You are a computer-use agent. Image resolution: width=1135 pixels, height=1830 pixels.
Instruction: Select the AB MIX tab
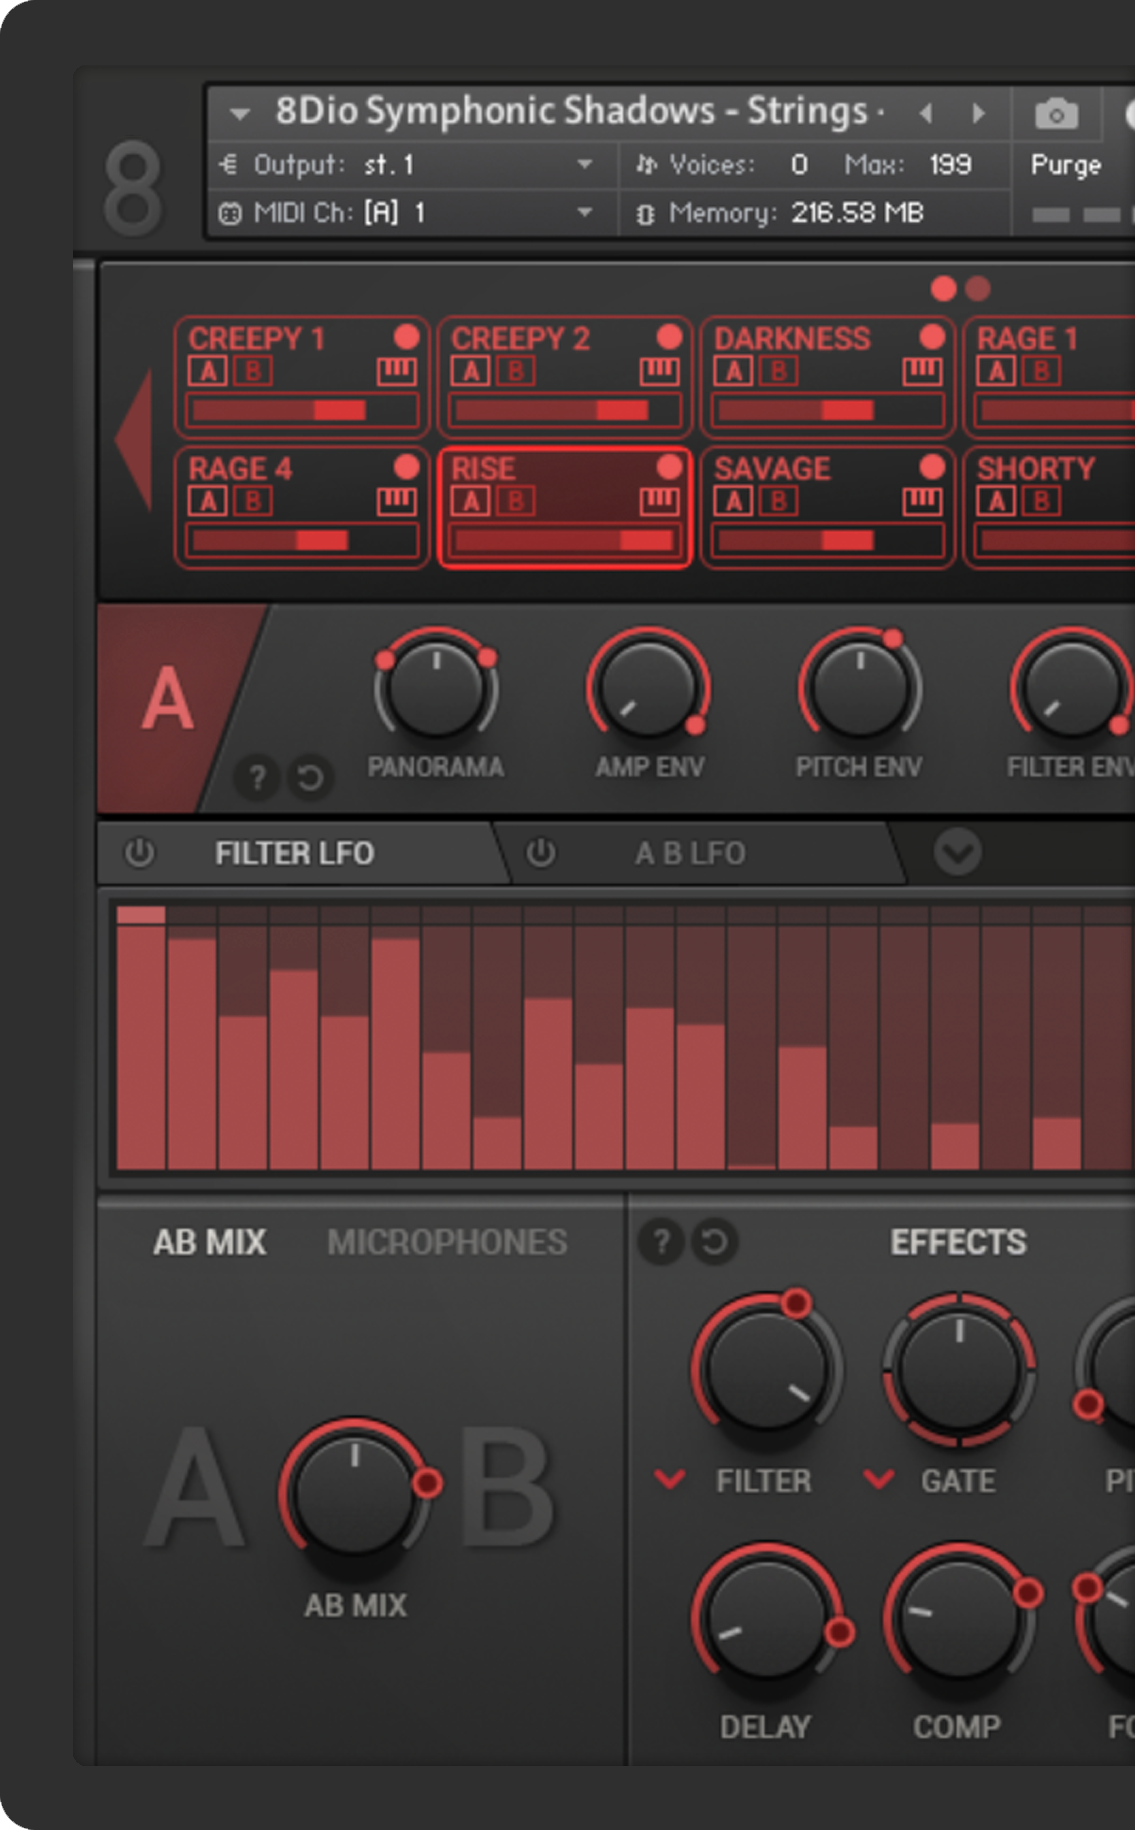click(209, 1242)
